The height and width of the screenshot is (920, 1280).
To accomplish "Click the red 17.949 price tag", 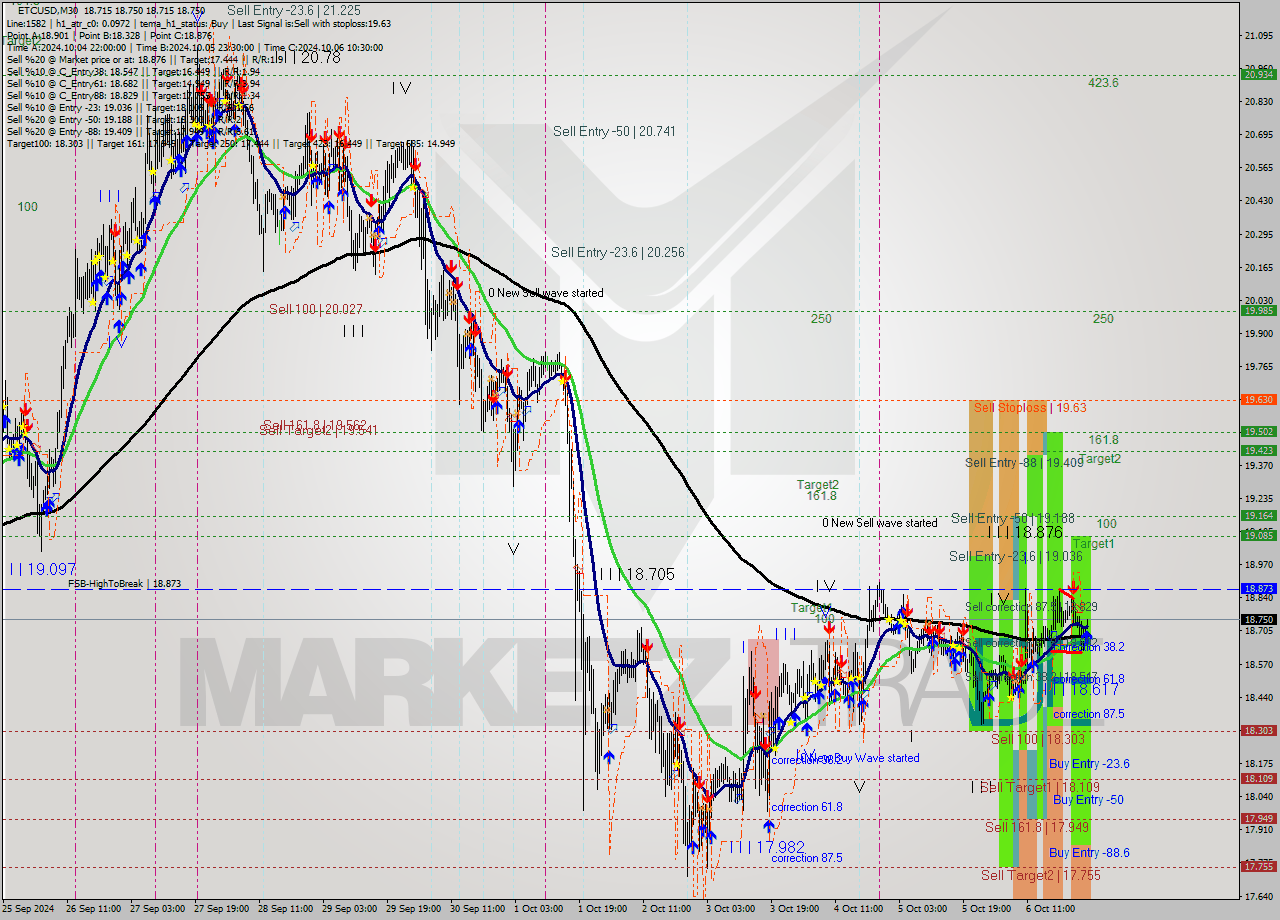I will [1258, 818].
